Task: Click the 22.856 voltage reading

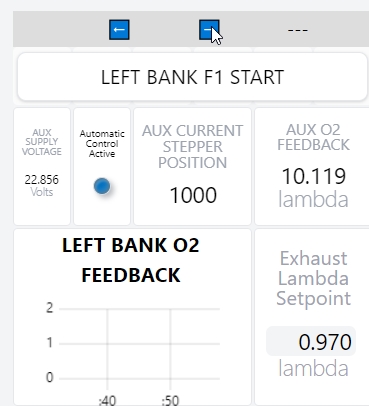Action: point(42,180)
